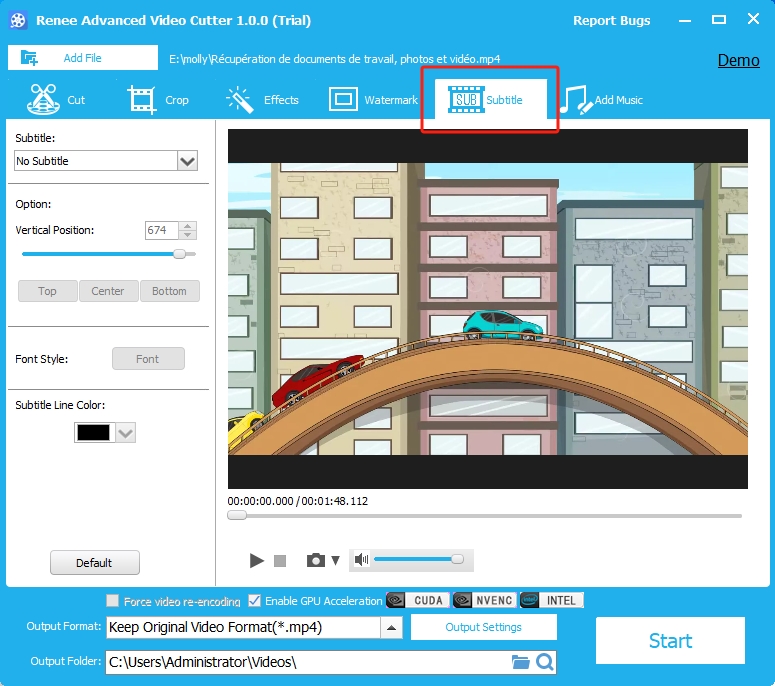Open the Cut tool

coord(57,100)
